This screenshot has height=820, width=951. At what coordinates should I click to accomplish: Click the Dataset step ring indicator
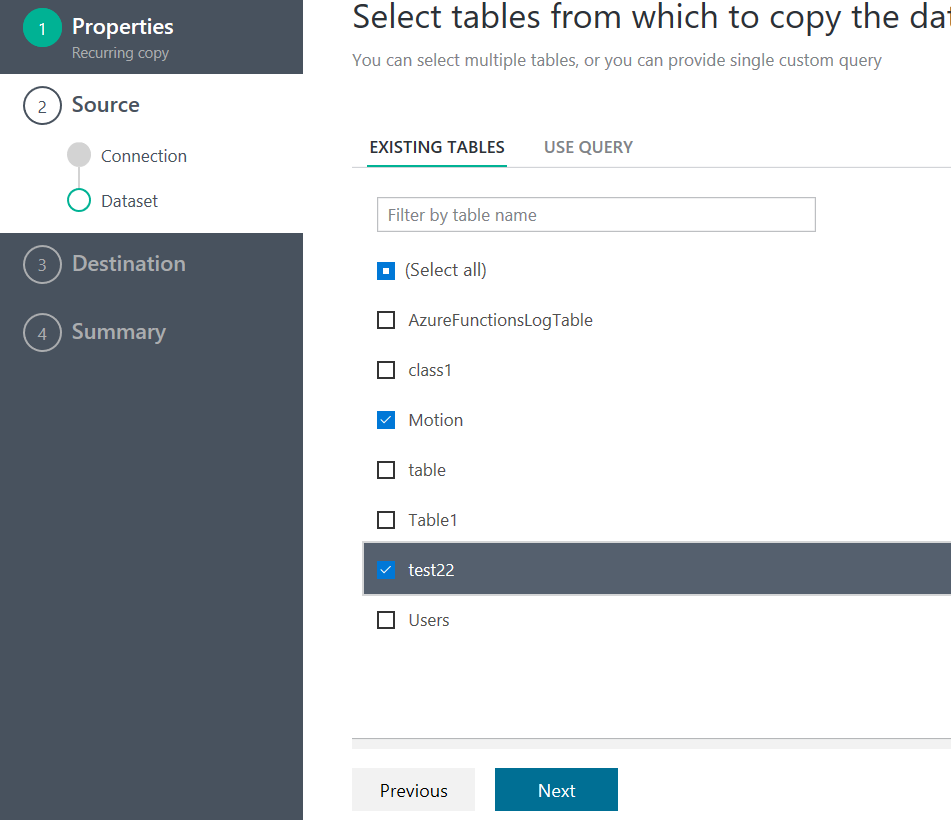pos(79,201)
